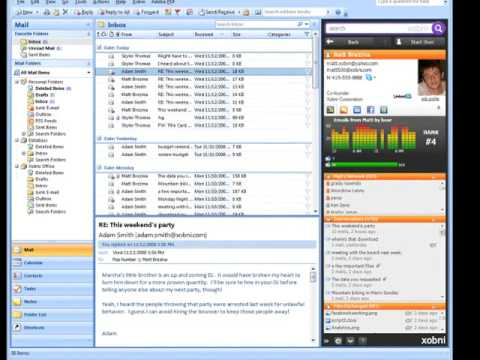The width and height of the screenshot is (480, 360).
Task: Open the Edit menu
Action: point(35,2)
